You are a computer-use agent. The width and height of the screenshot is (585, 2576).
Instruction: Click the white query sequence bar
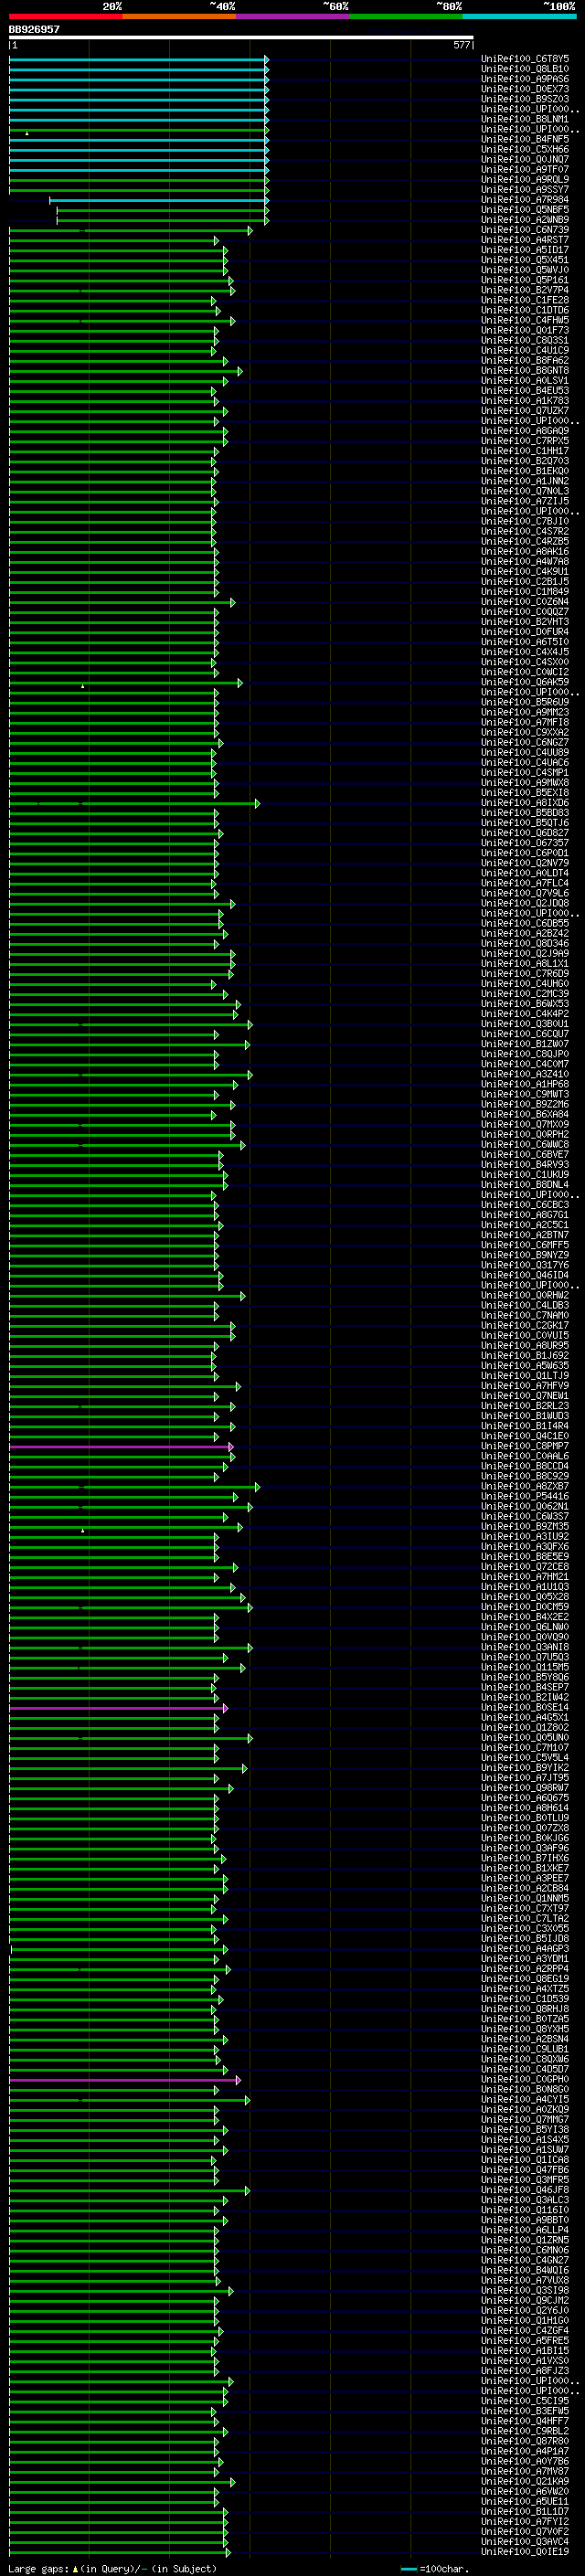(x=241, y=38)
